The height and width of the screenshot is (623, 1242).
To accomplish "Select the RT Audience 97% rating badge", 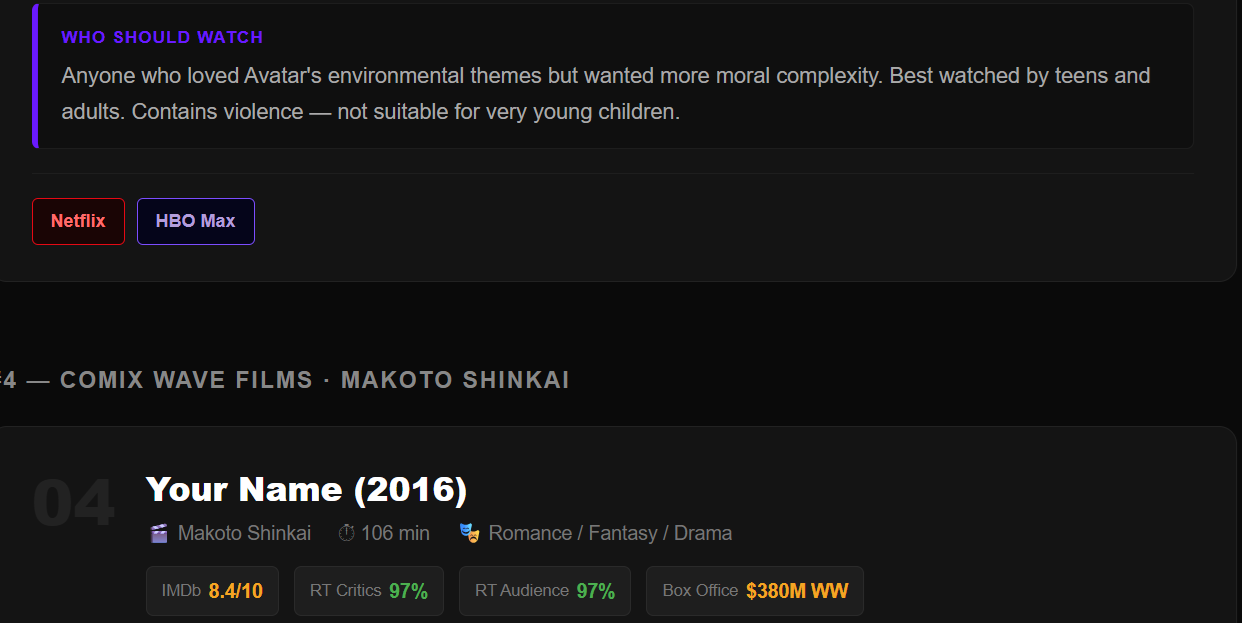I will (544, 590).
